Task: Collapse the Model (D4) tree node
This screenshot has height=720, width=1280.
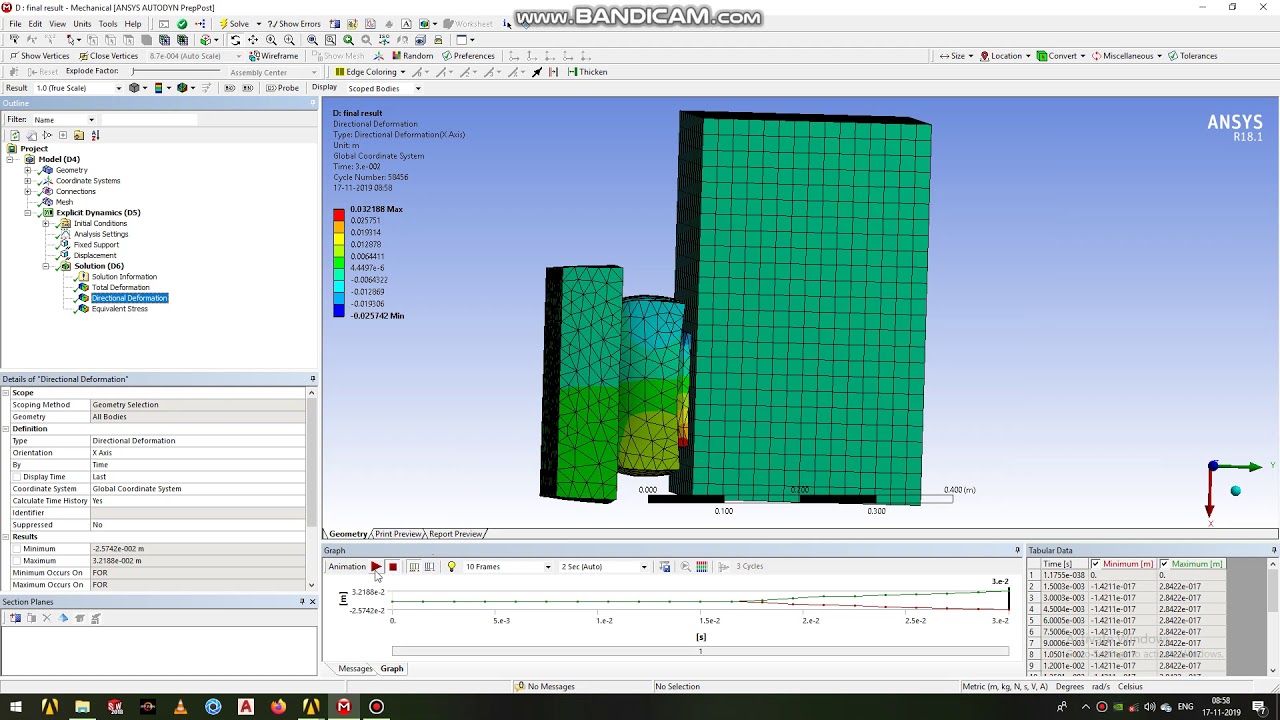Action: pos(10,159)
